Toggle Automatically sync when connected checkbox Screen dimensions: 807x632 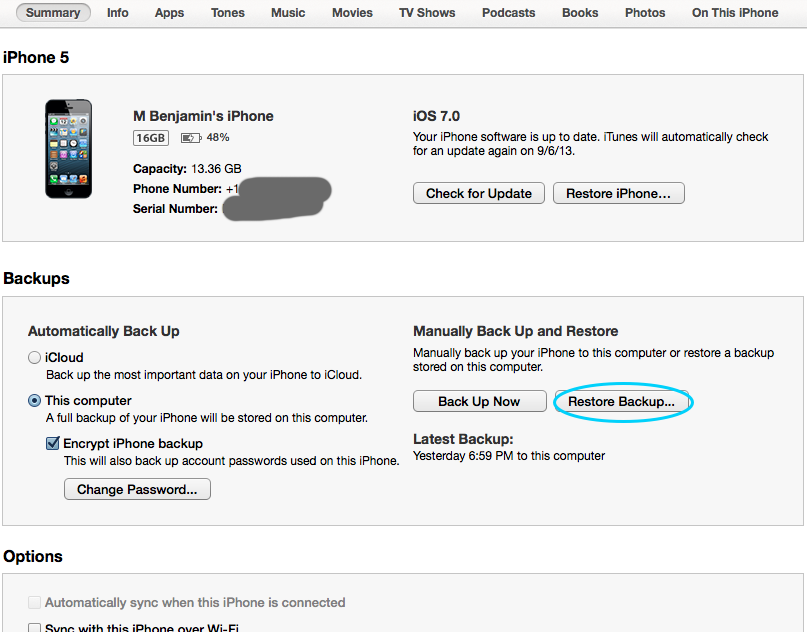coord(34,602)
